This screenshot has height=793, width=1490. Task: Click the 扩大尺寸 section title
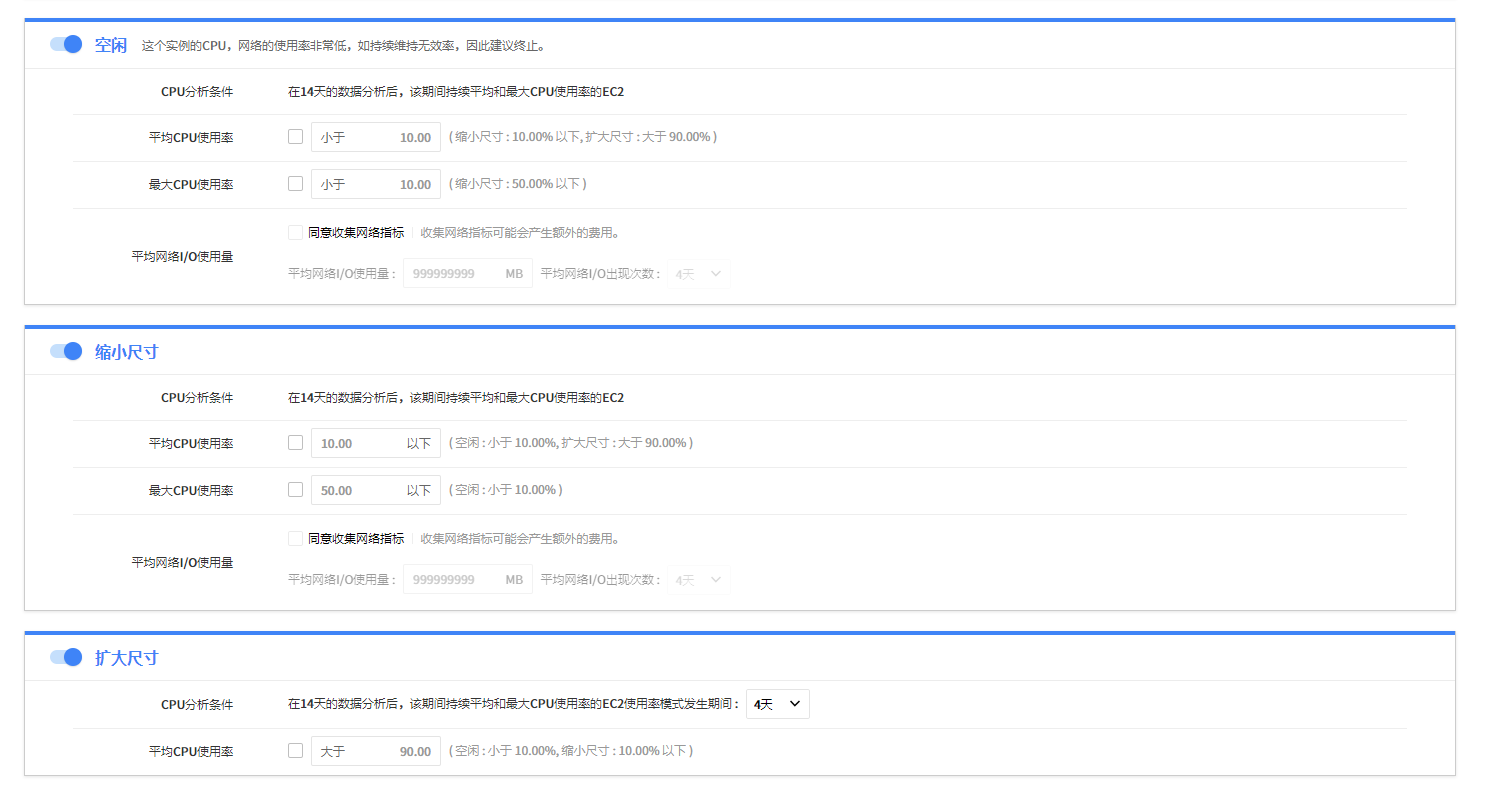click(x=127, y=658)
